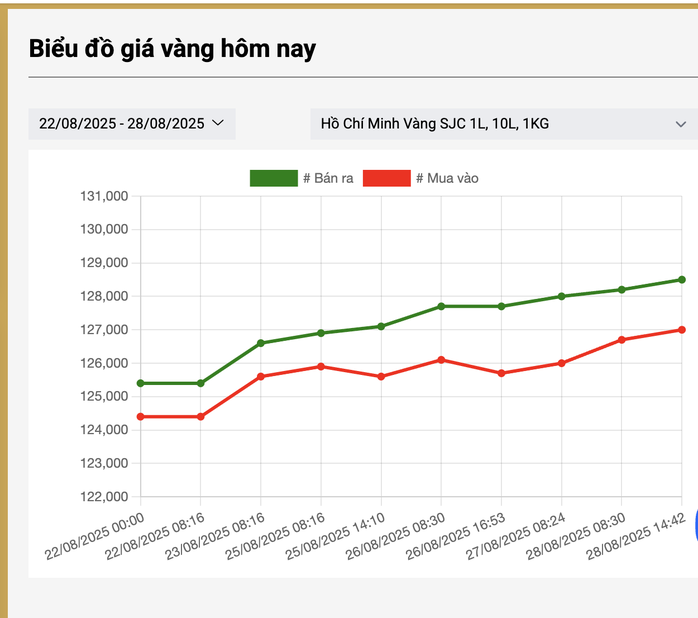698x618 pixels.
Task: Open the date range dropdown 22/08/2025 - 28/08/2025
Action: coord(121,124)
